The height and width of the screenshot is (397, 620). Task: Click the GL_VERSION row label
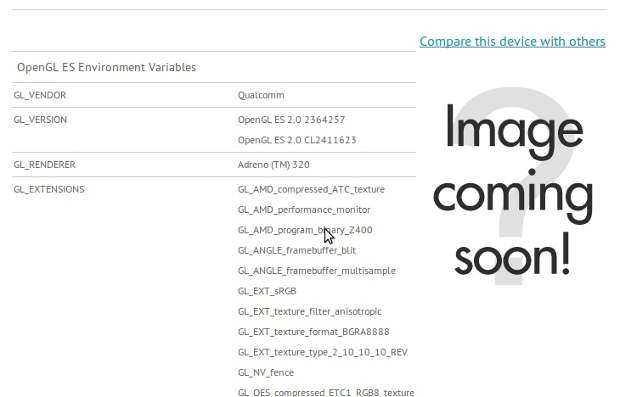[x=40, y=120]
